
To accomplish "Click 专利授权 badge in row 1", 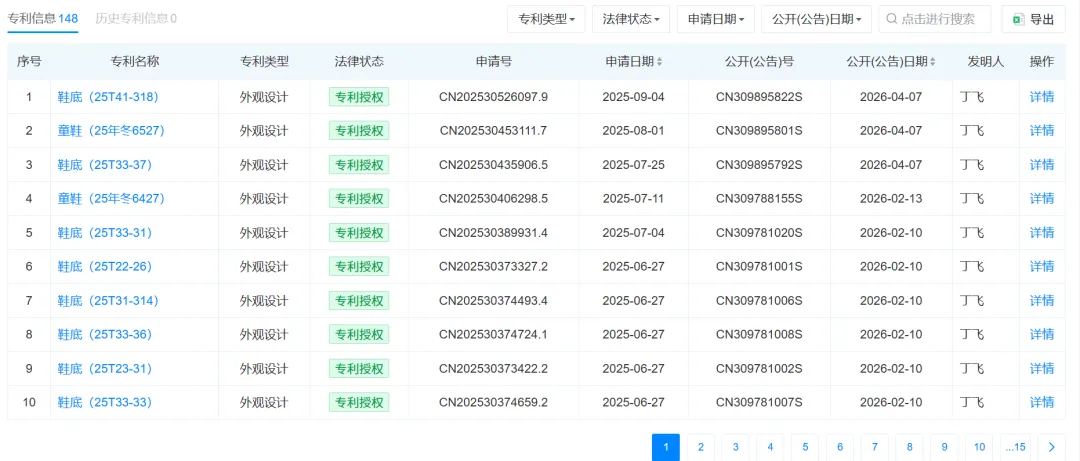I will [359, 97].
